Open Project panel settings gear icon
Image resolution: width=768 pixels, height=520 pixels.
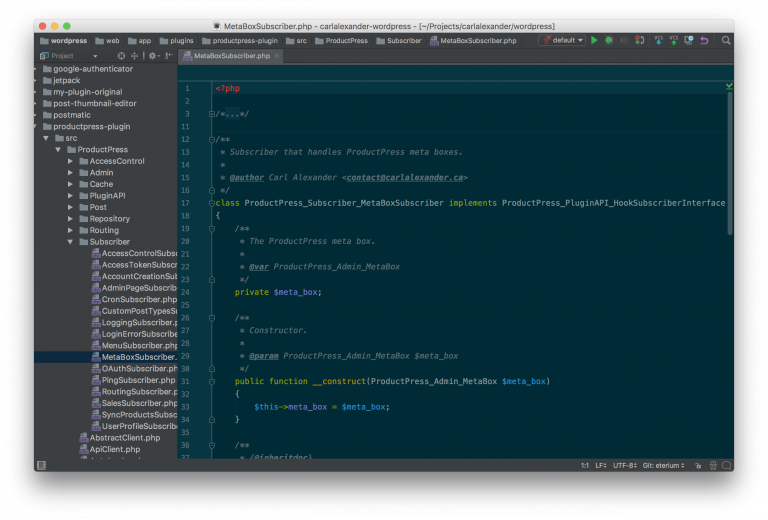coord(153,56)
